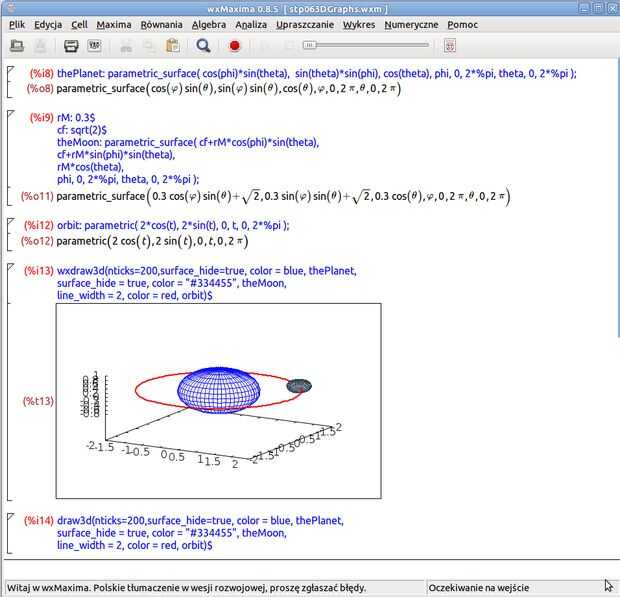Viewport: 620px width, 597px height.
Task: Open the Pomoc menu
Action: point(462,25)
